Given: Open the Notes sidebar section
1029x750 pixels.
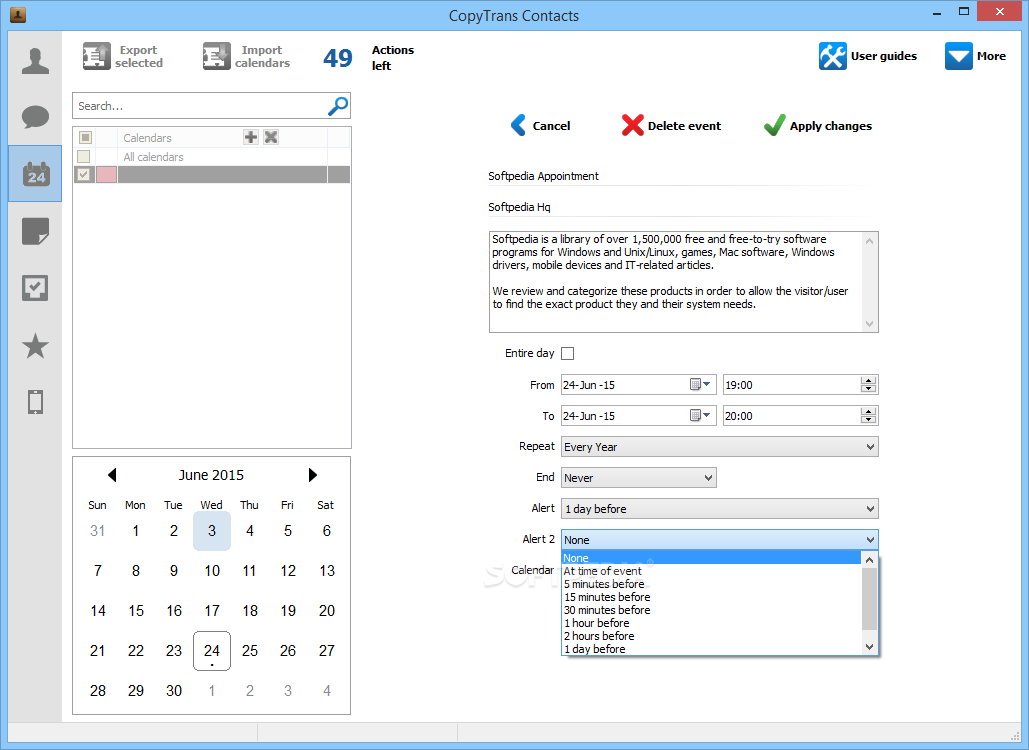Looking at the screenshot, I should 35,231.
